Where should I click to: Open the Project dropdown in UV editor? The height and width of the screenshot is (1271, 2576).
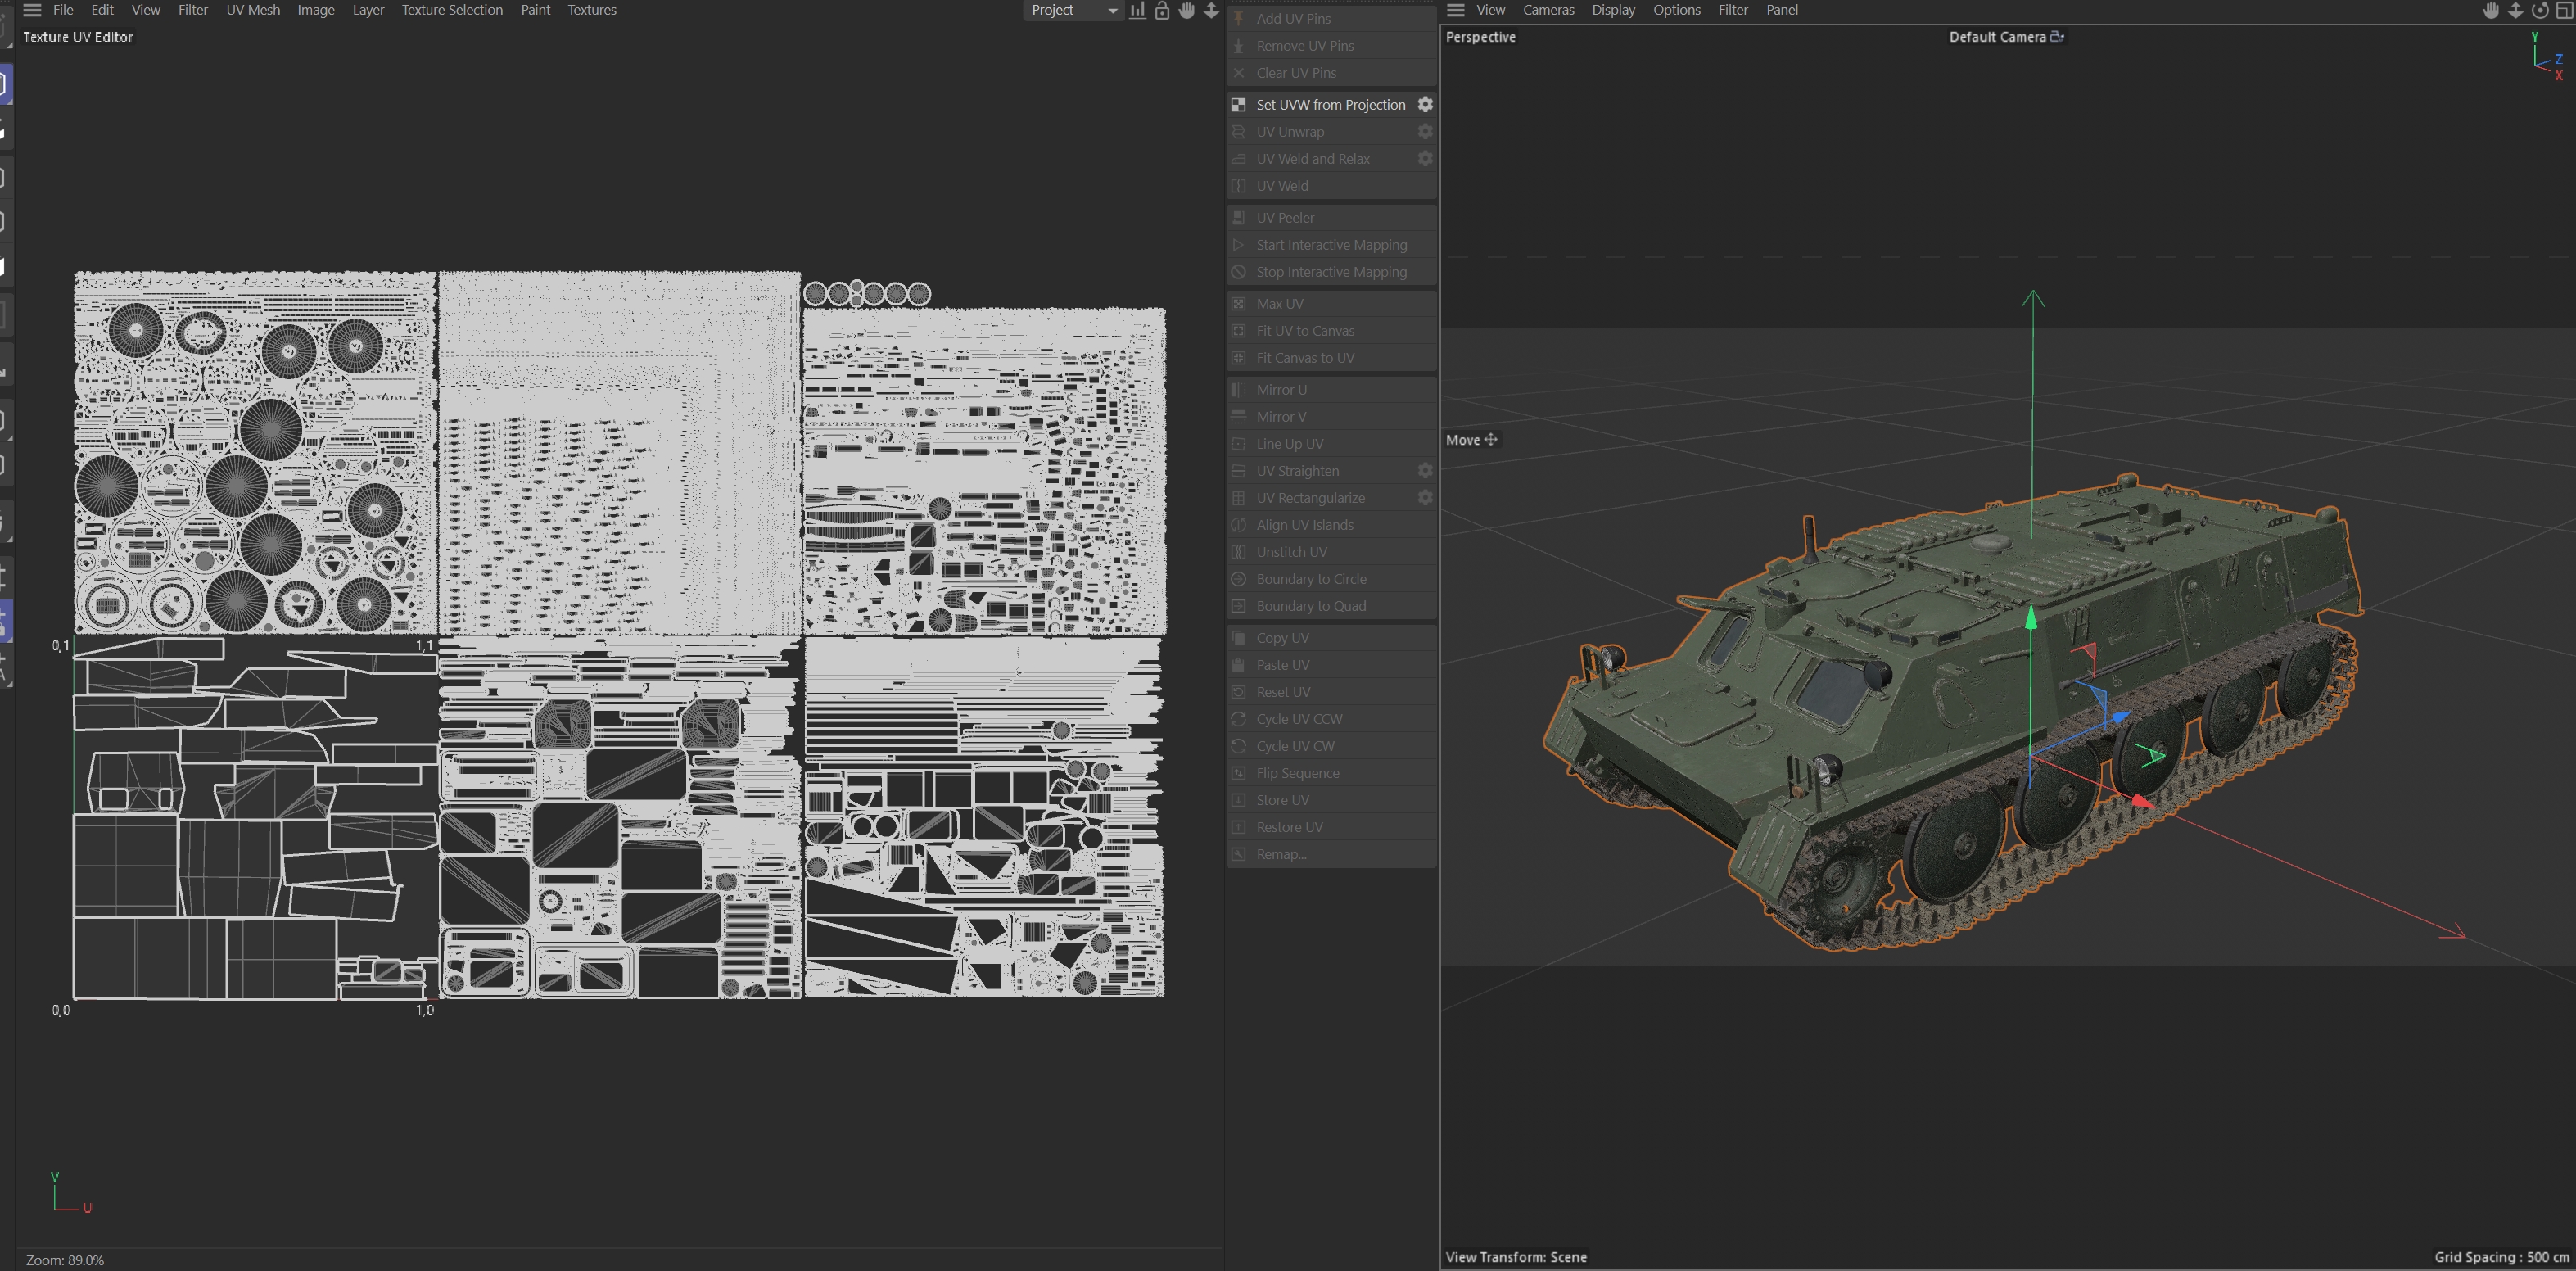click(x=1073, y=10)
